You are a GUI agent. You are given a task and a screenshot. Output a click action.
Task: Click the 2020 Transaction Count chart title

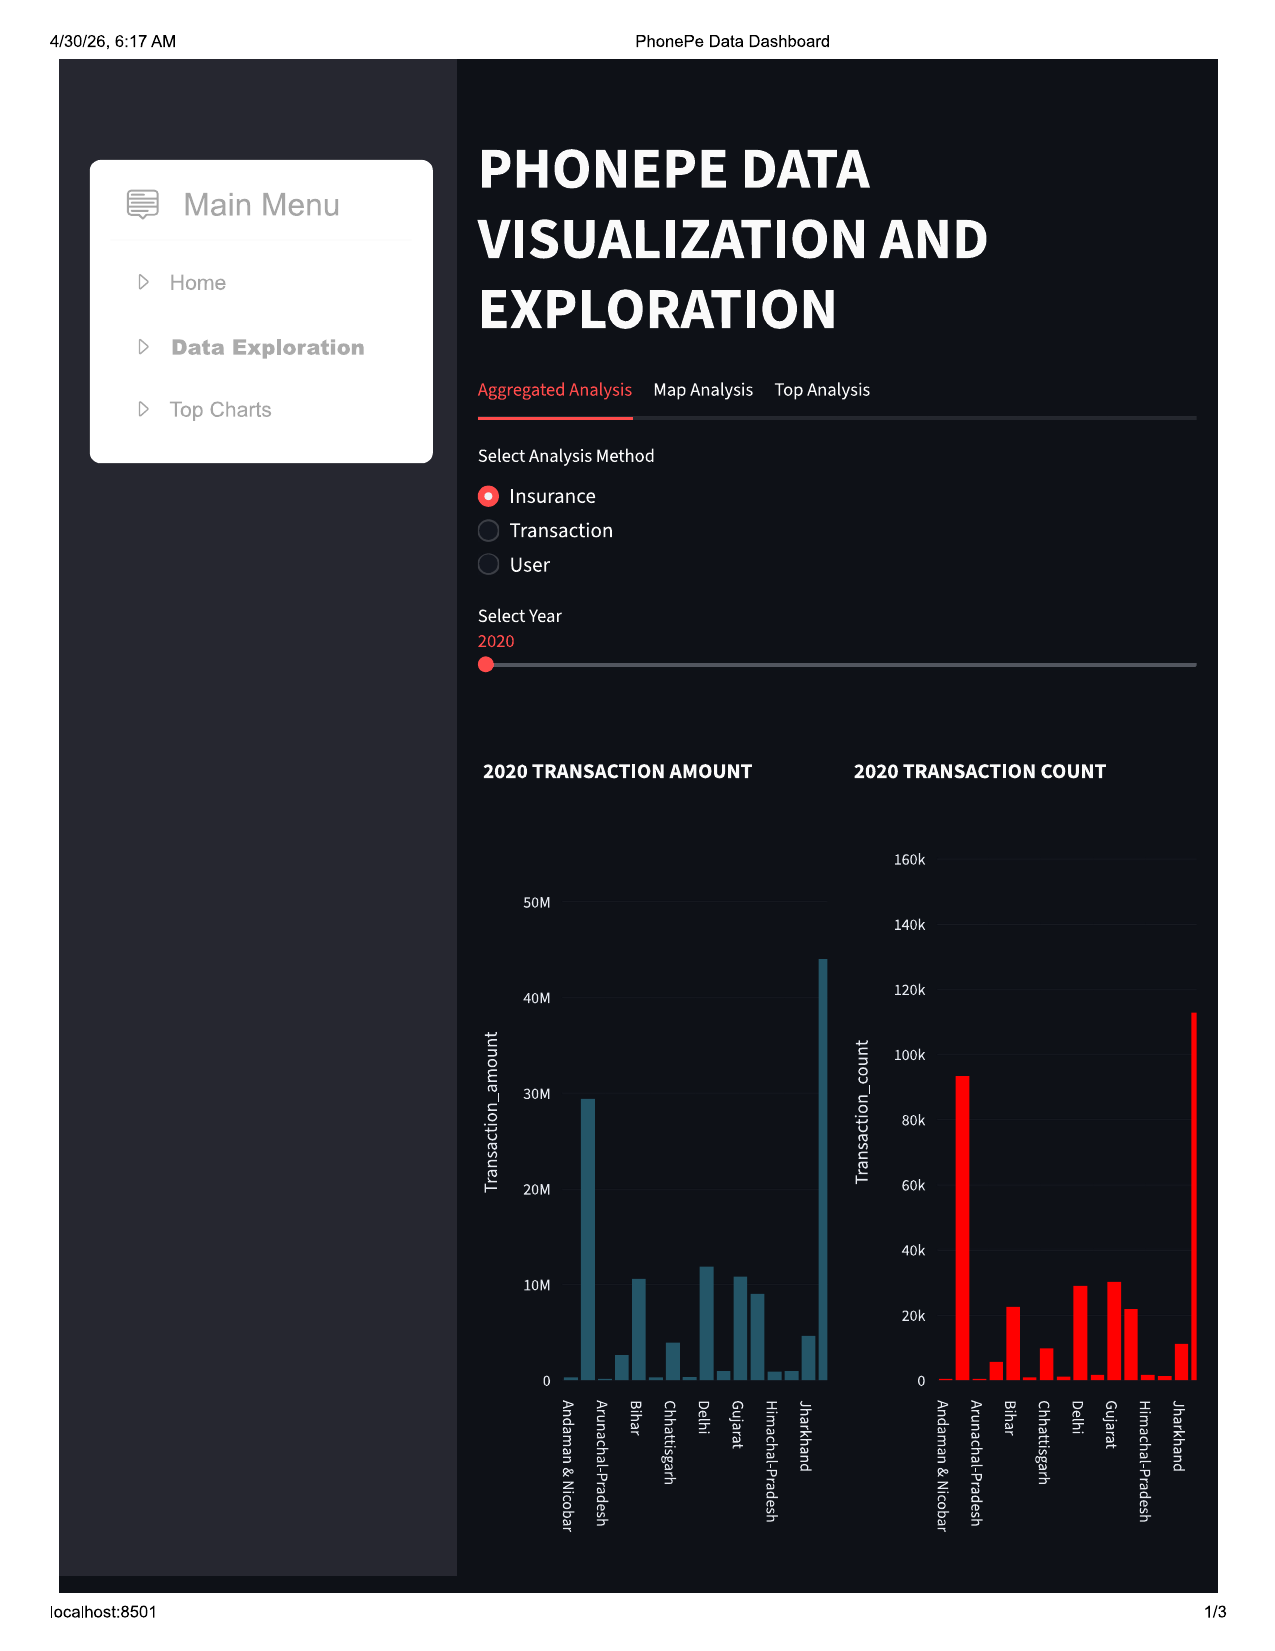click(980, 771)
